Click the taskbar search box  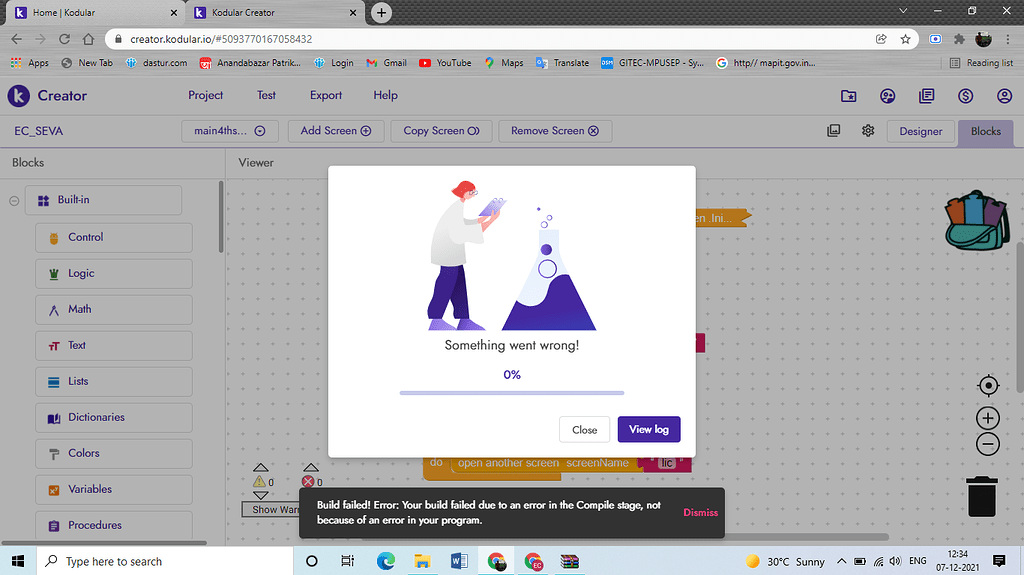(x=165, y=561)
